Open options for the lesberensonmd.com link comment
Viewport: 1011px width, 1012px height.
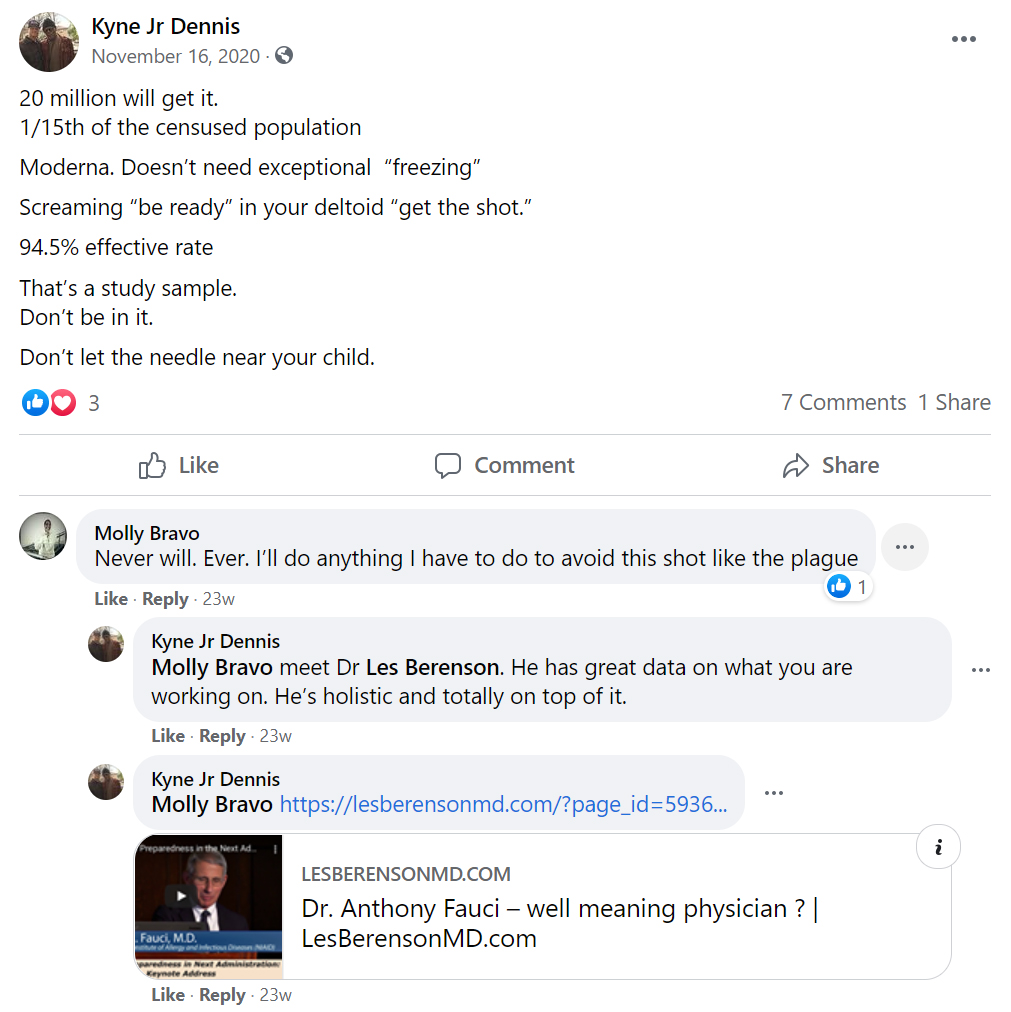coord(774,793)
